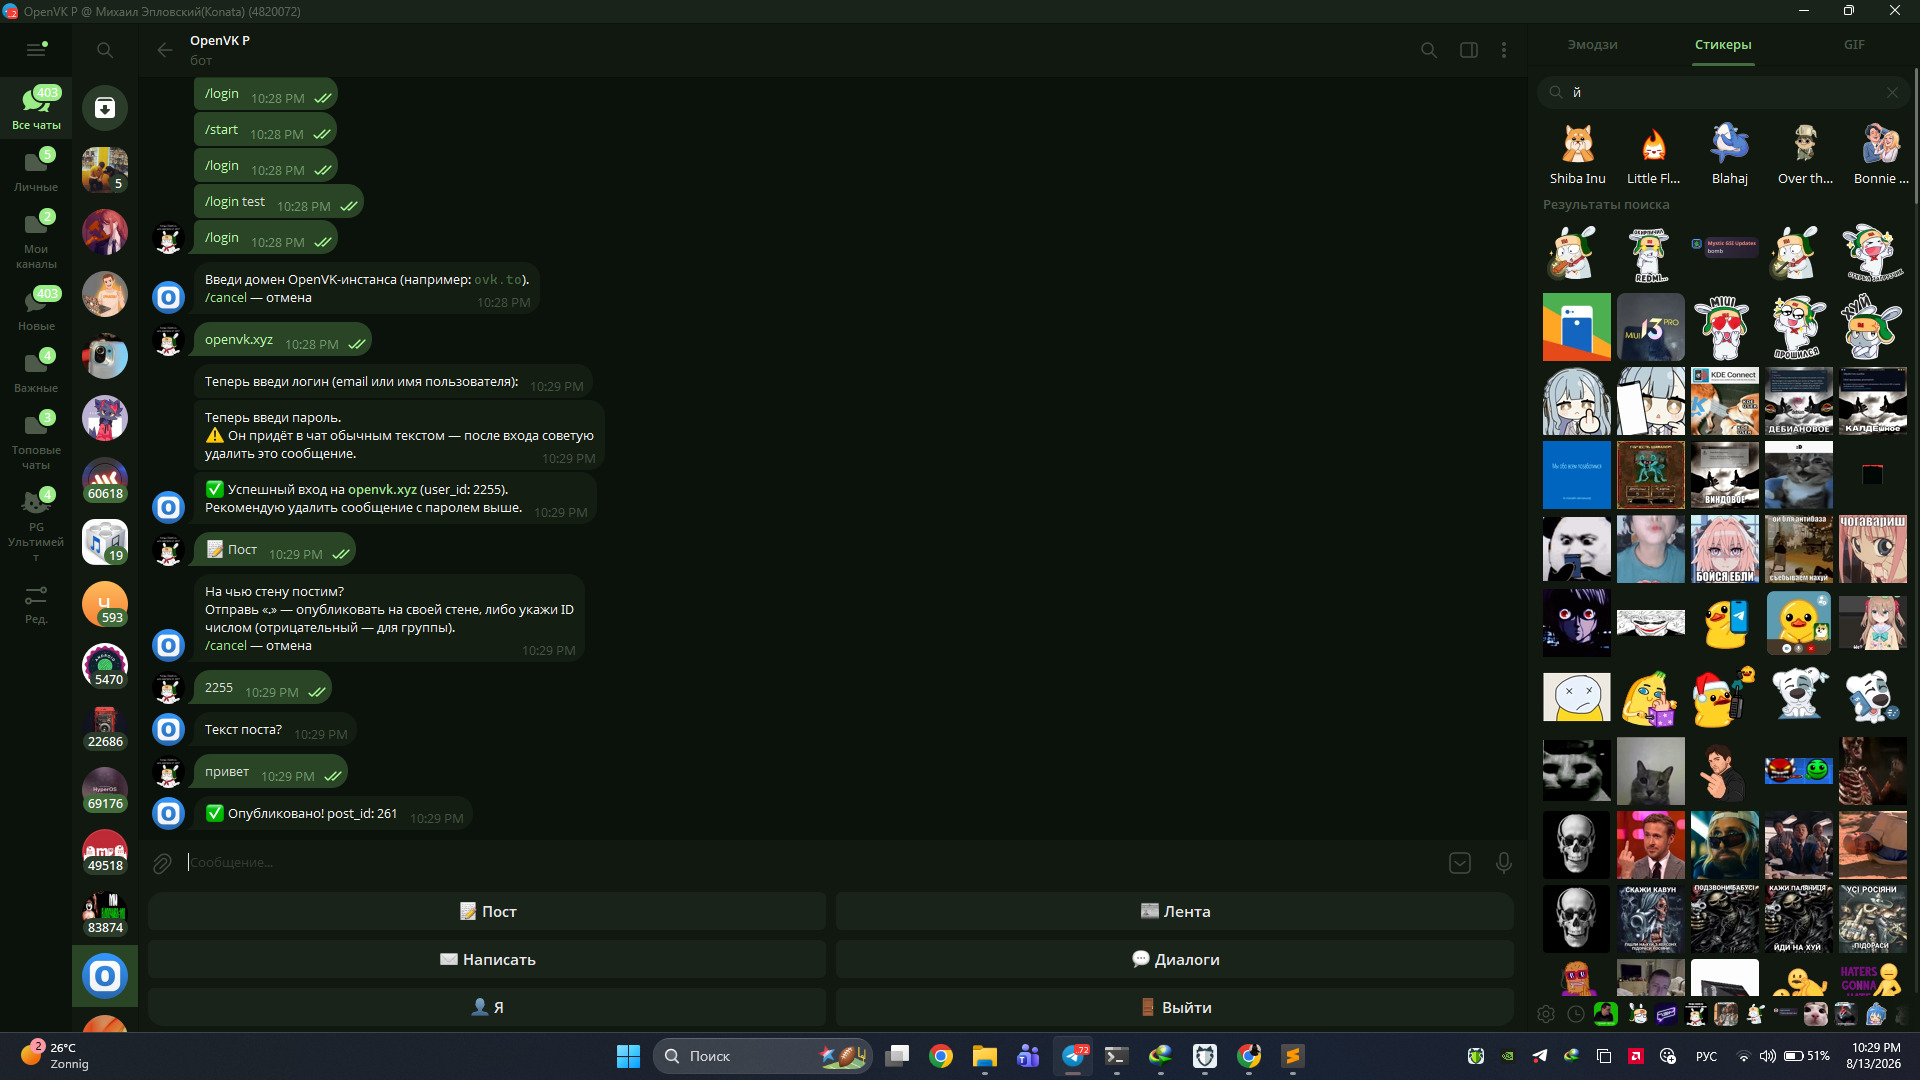Switch to the Эмодзи tab

click(1592, 45)
